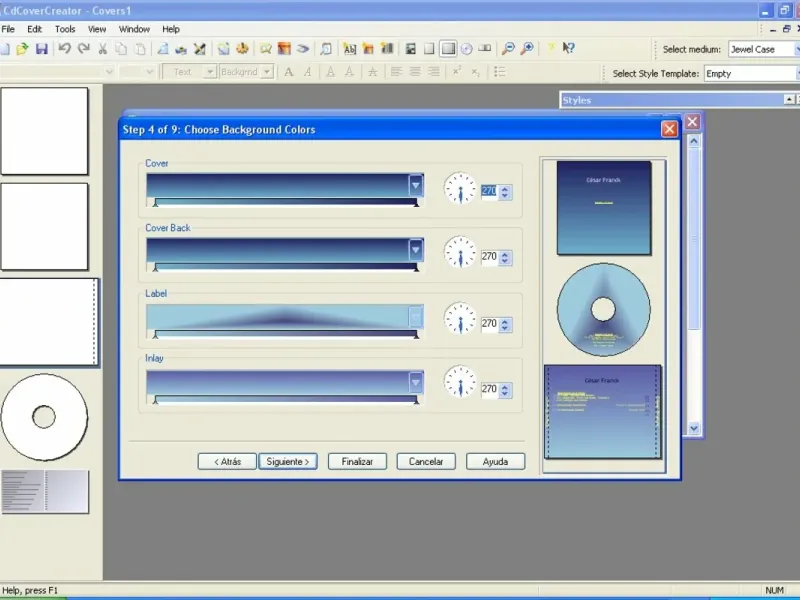Expand the Cover Back gradient dropdown
The width and height of the screenshot is (800, 600).
(x=416, y=250)
